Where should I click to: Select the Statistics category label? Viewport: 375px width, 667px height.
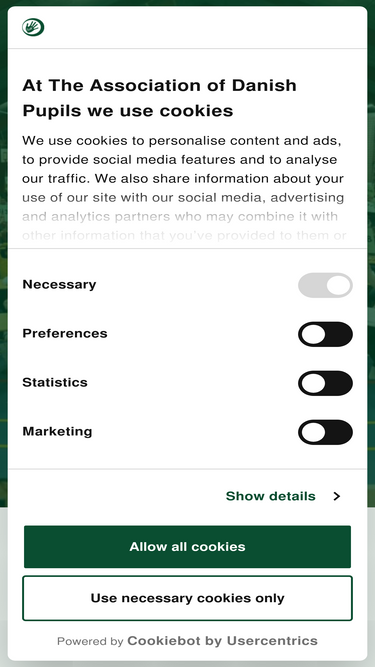[x=55, y=382]
